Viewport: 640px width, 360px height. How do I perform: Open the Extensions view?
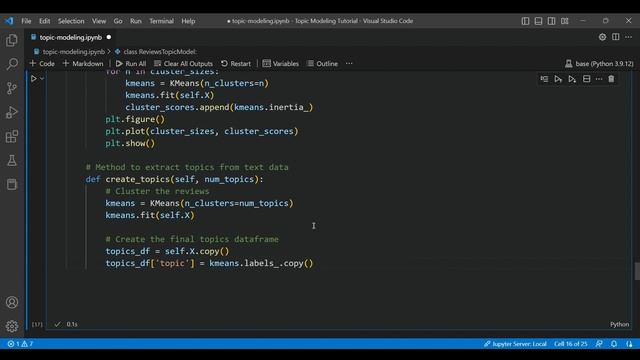click(12, 136)
